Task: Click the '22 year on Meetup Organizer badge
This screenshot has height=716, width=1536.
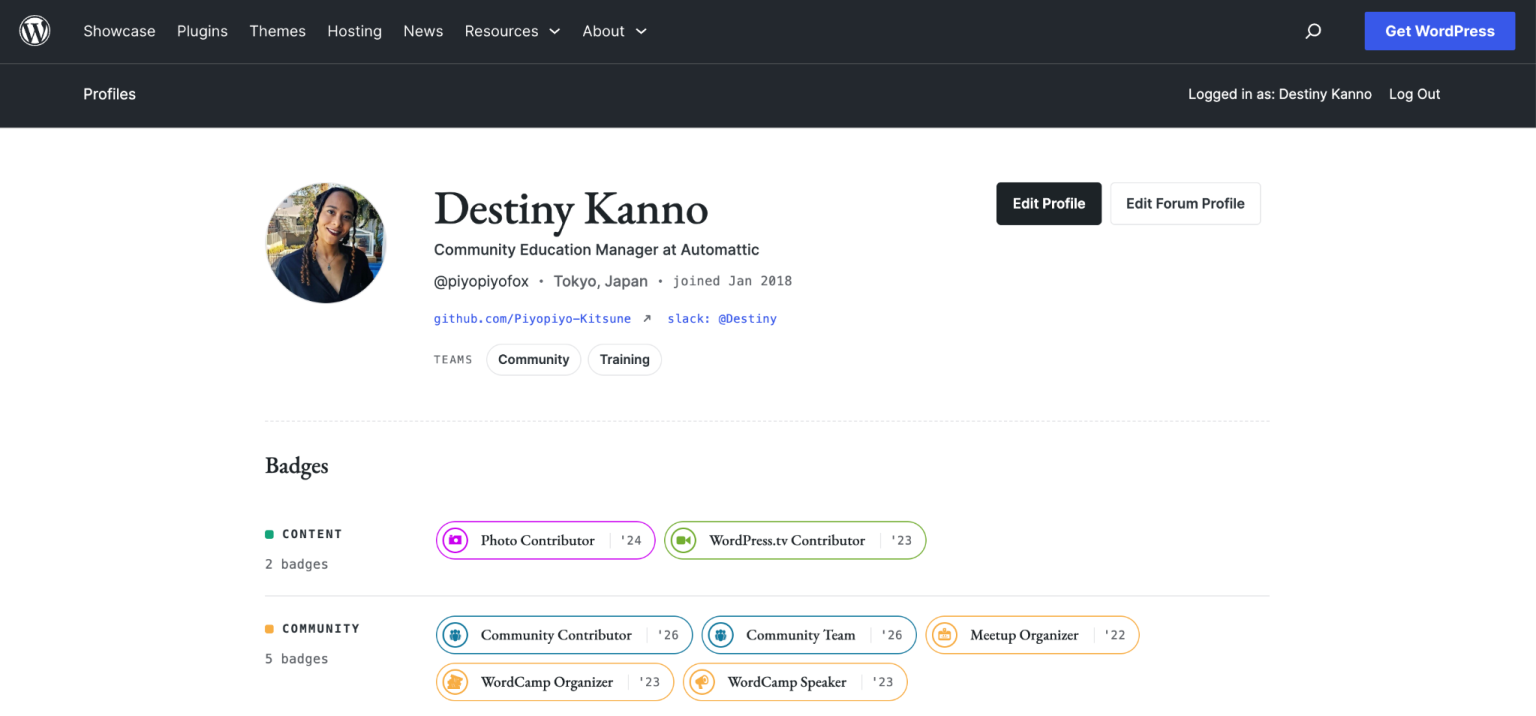Action: point(1114,635)
